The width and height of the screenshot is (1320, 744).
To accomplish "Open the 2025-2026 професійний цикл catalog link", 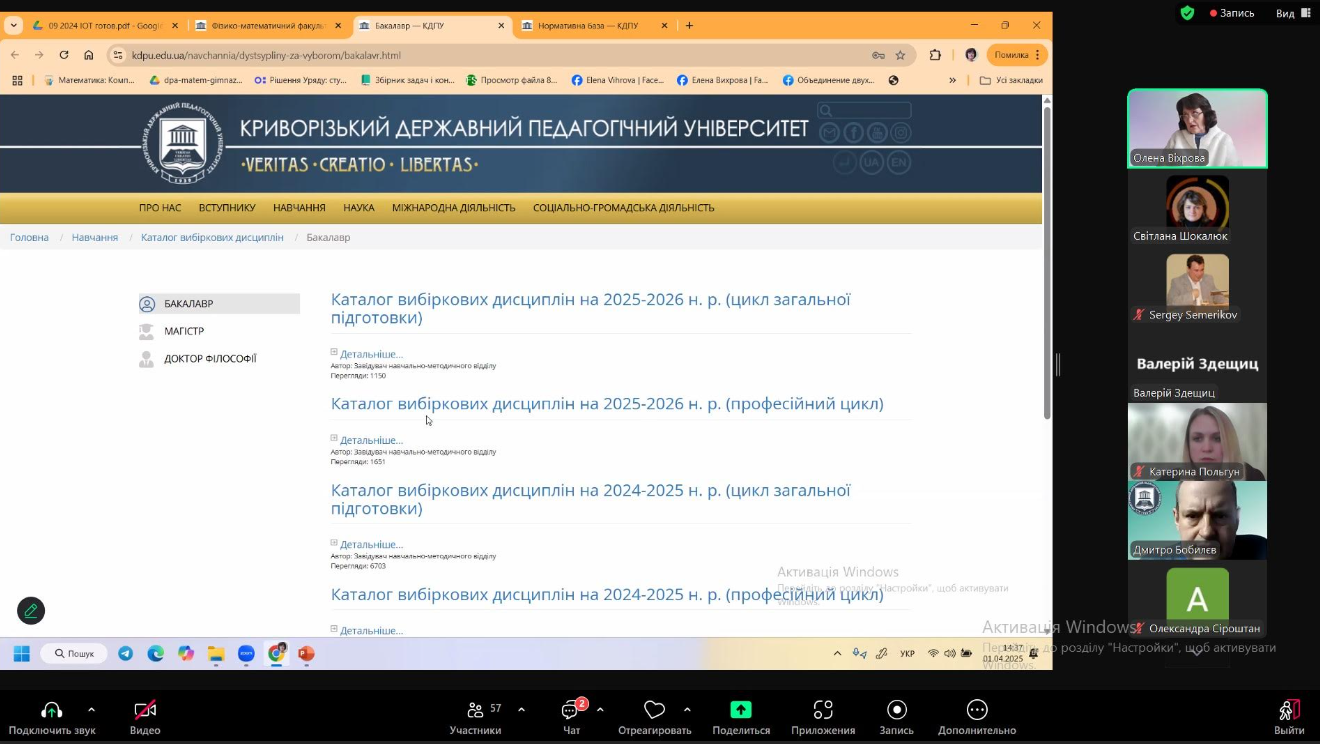I will tap(606, 404).
